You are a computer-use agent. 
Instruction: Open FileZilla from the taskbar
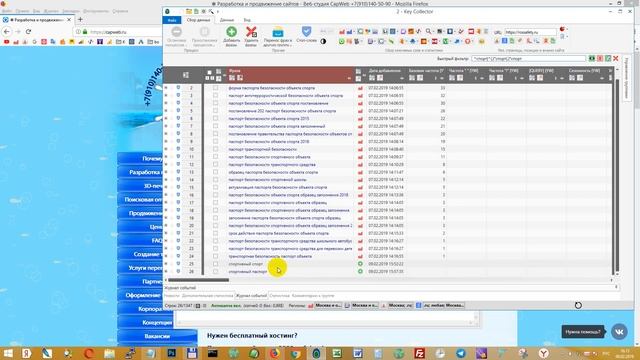click(x=419, y=353)
